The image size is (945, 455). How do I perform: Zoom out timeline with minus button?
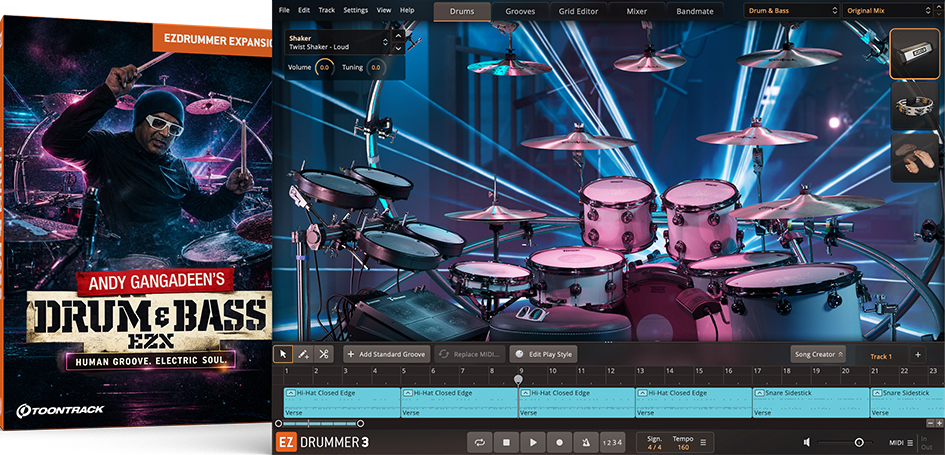pyautogui.click(x=931, y=424)
